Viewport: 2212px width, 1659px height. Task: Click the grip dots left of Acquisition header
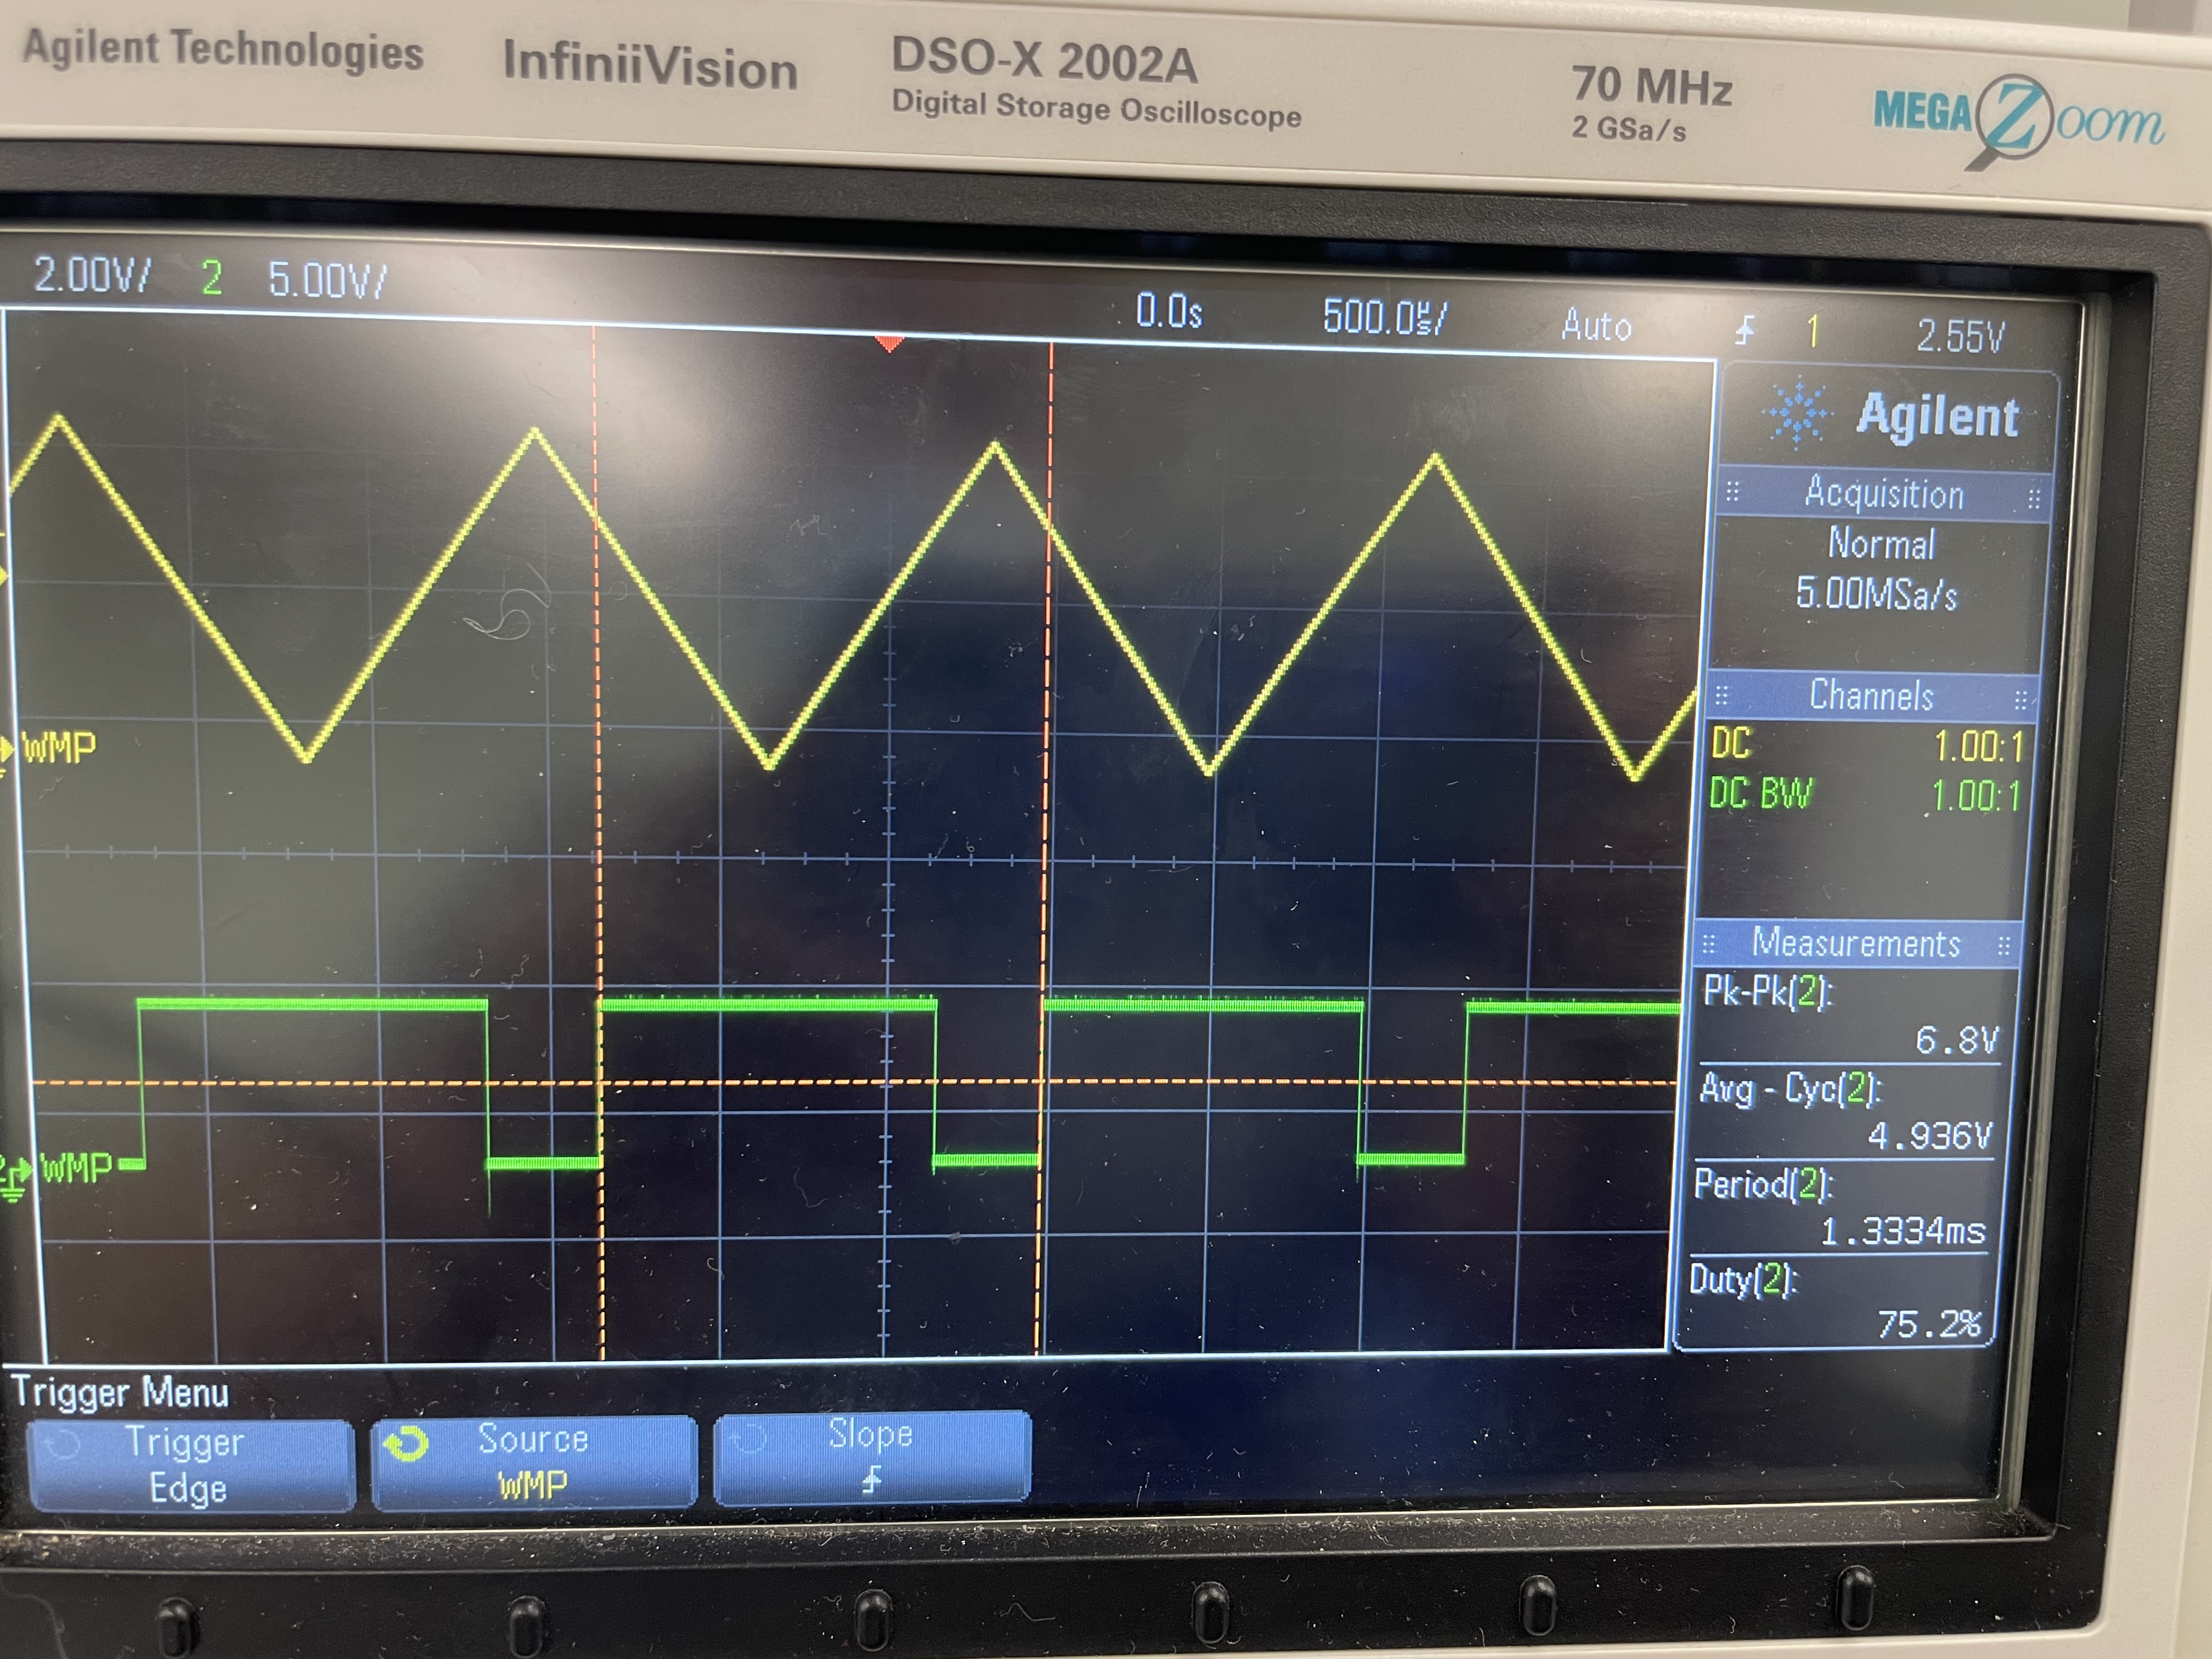click(1733, 491)
